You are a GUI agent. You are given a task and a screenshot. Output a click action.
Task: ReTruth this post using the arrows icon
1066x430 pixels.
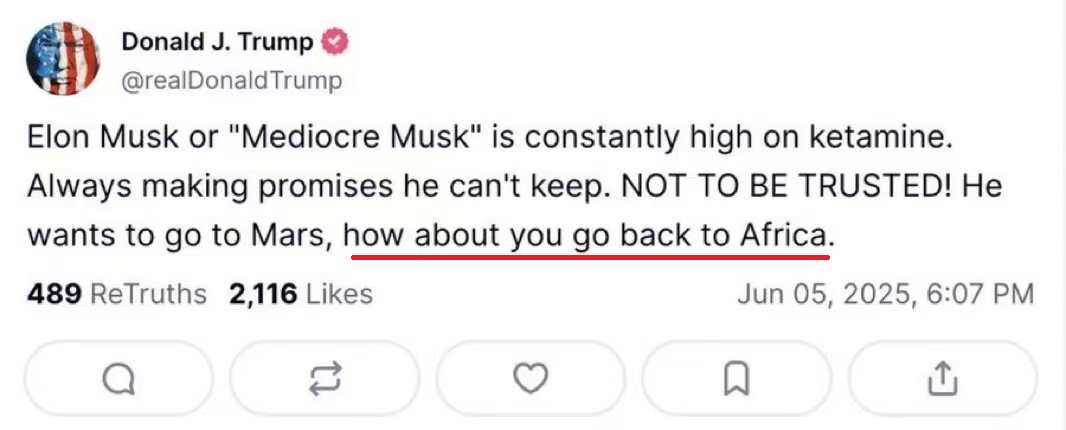[x=326, y=378]
